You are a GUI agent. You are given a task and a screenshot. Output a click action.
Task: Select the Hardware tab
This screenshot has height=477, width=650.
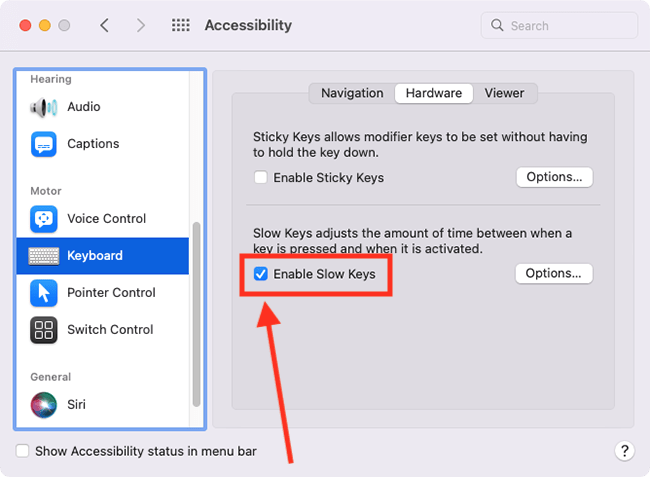pos(434,93)
